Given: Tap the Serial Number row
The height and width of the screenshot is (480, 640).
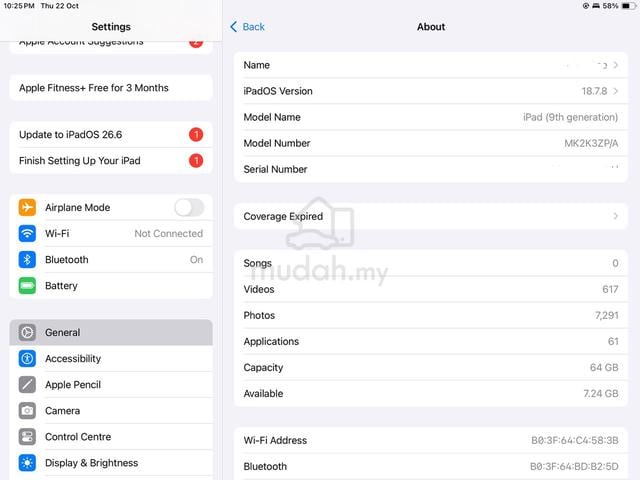Looking at the screenshot, I should [431, 169].
